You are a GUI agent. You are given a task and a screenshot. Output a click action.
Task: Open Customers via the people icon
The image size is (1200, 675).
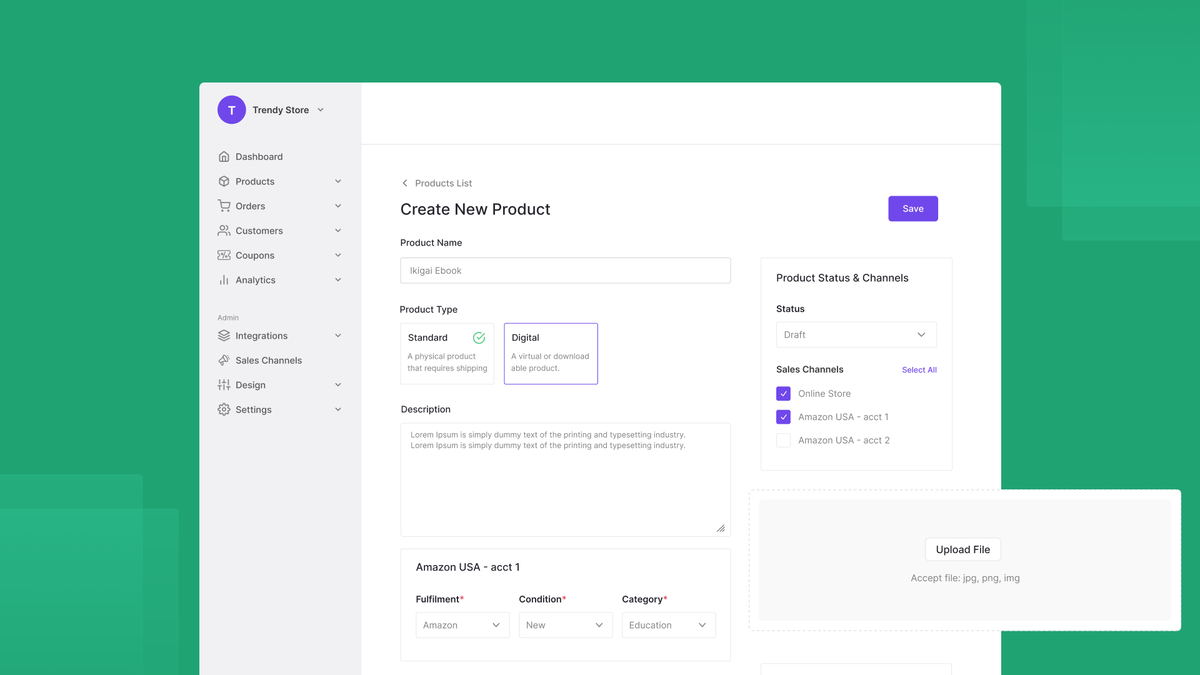pyautogui.click(x=224, y=230)
